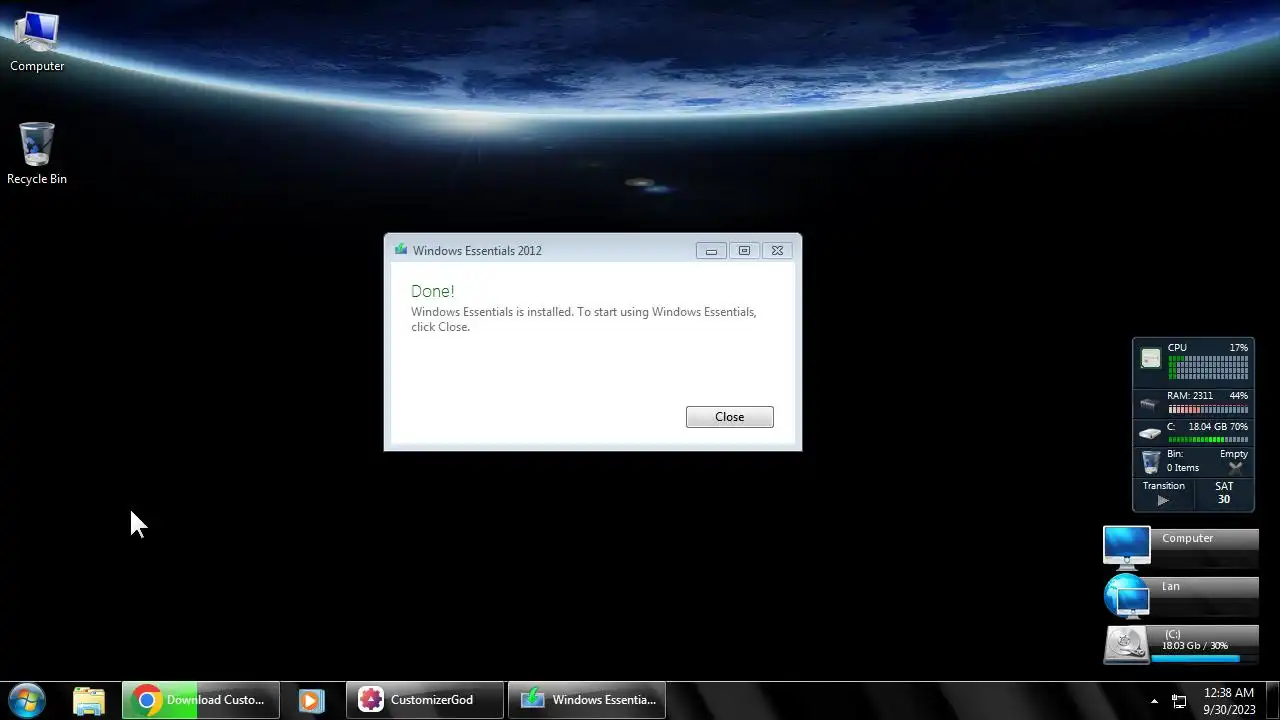Click Close in the Windows Essentials dialog

729,417
